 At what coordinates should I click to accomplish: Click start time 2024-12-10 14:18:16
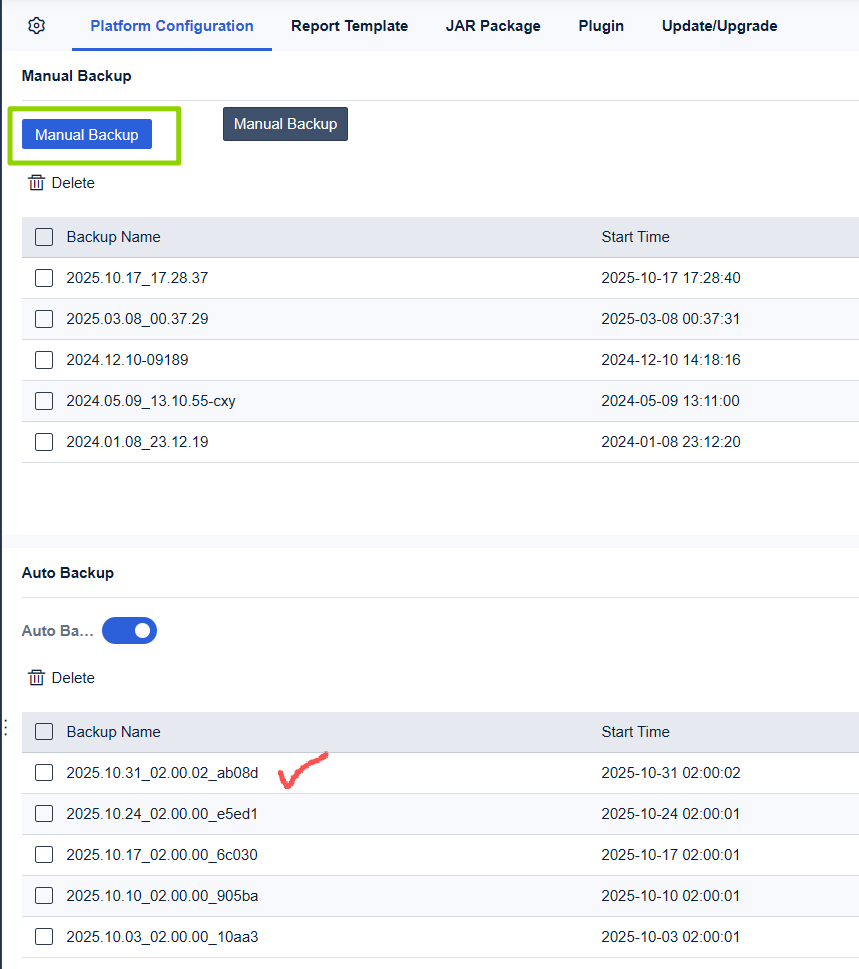[x=671, y=360]
